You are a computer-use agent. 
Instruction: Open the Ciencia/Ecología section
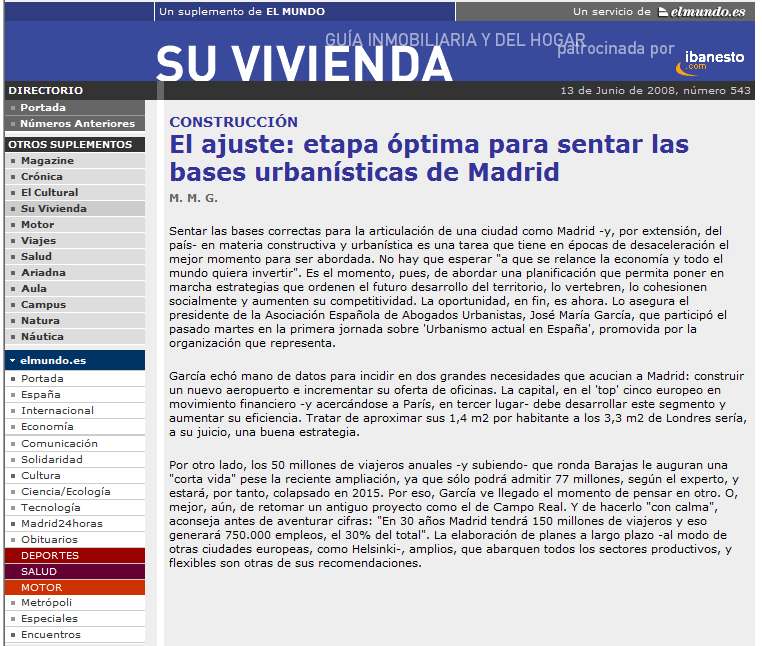(66, 491)
